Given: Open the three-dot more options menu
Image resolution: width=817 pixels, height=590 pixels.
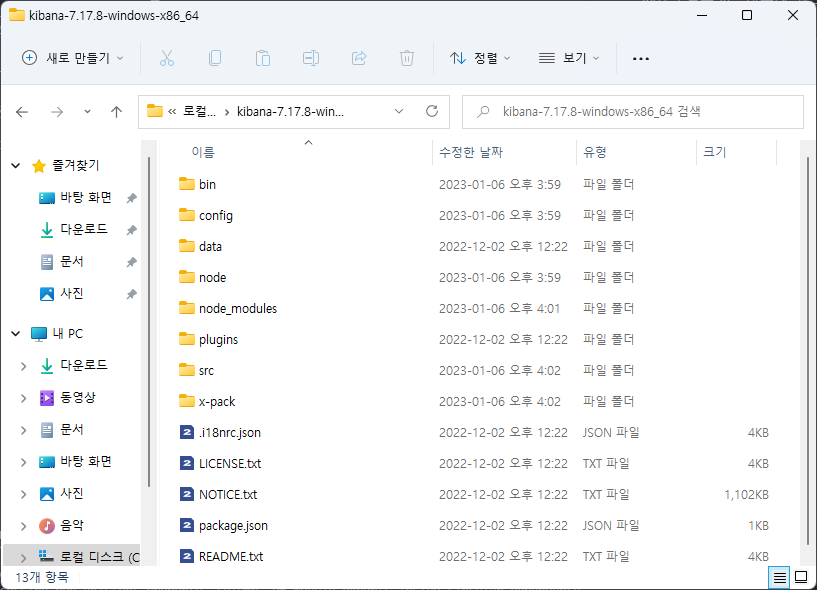Looking at the screenshot, I should coord(640,58).
